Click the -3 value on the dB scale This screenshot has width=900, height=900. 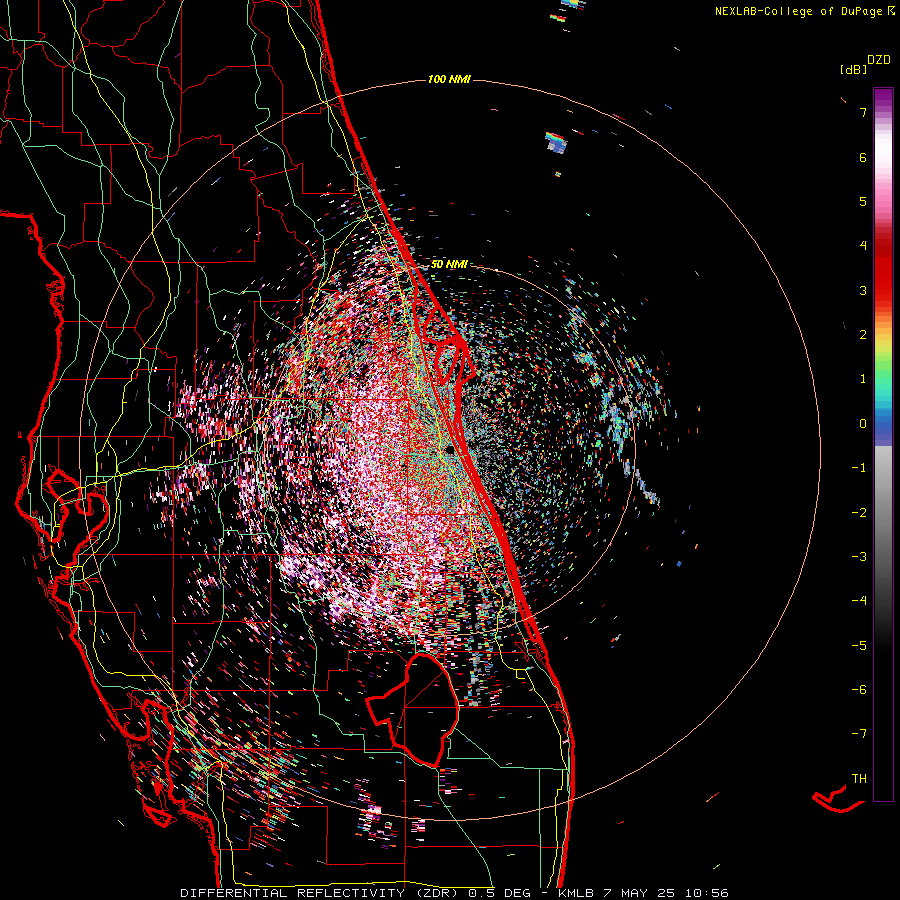pos(859,556)
